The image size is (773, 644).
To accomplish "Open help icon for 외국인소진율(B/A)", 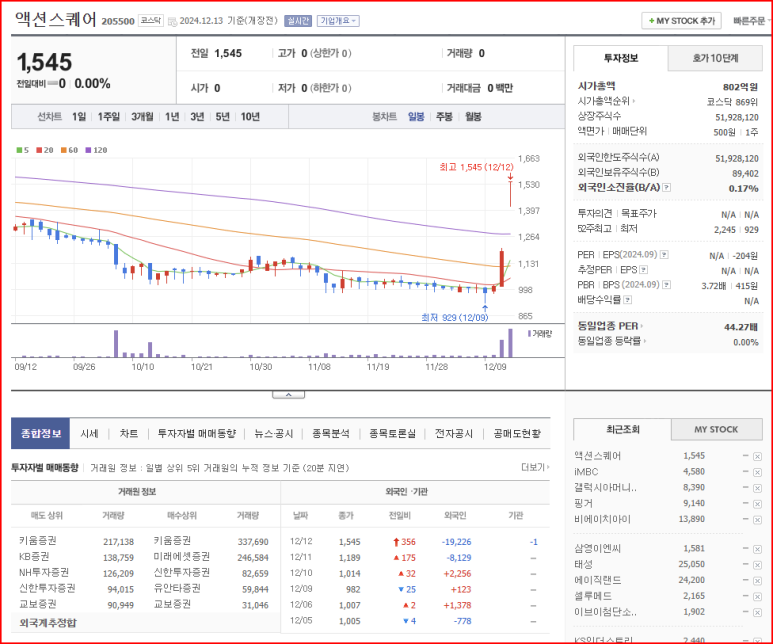I will (667, 187).
